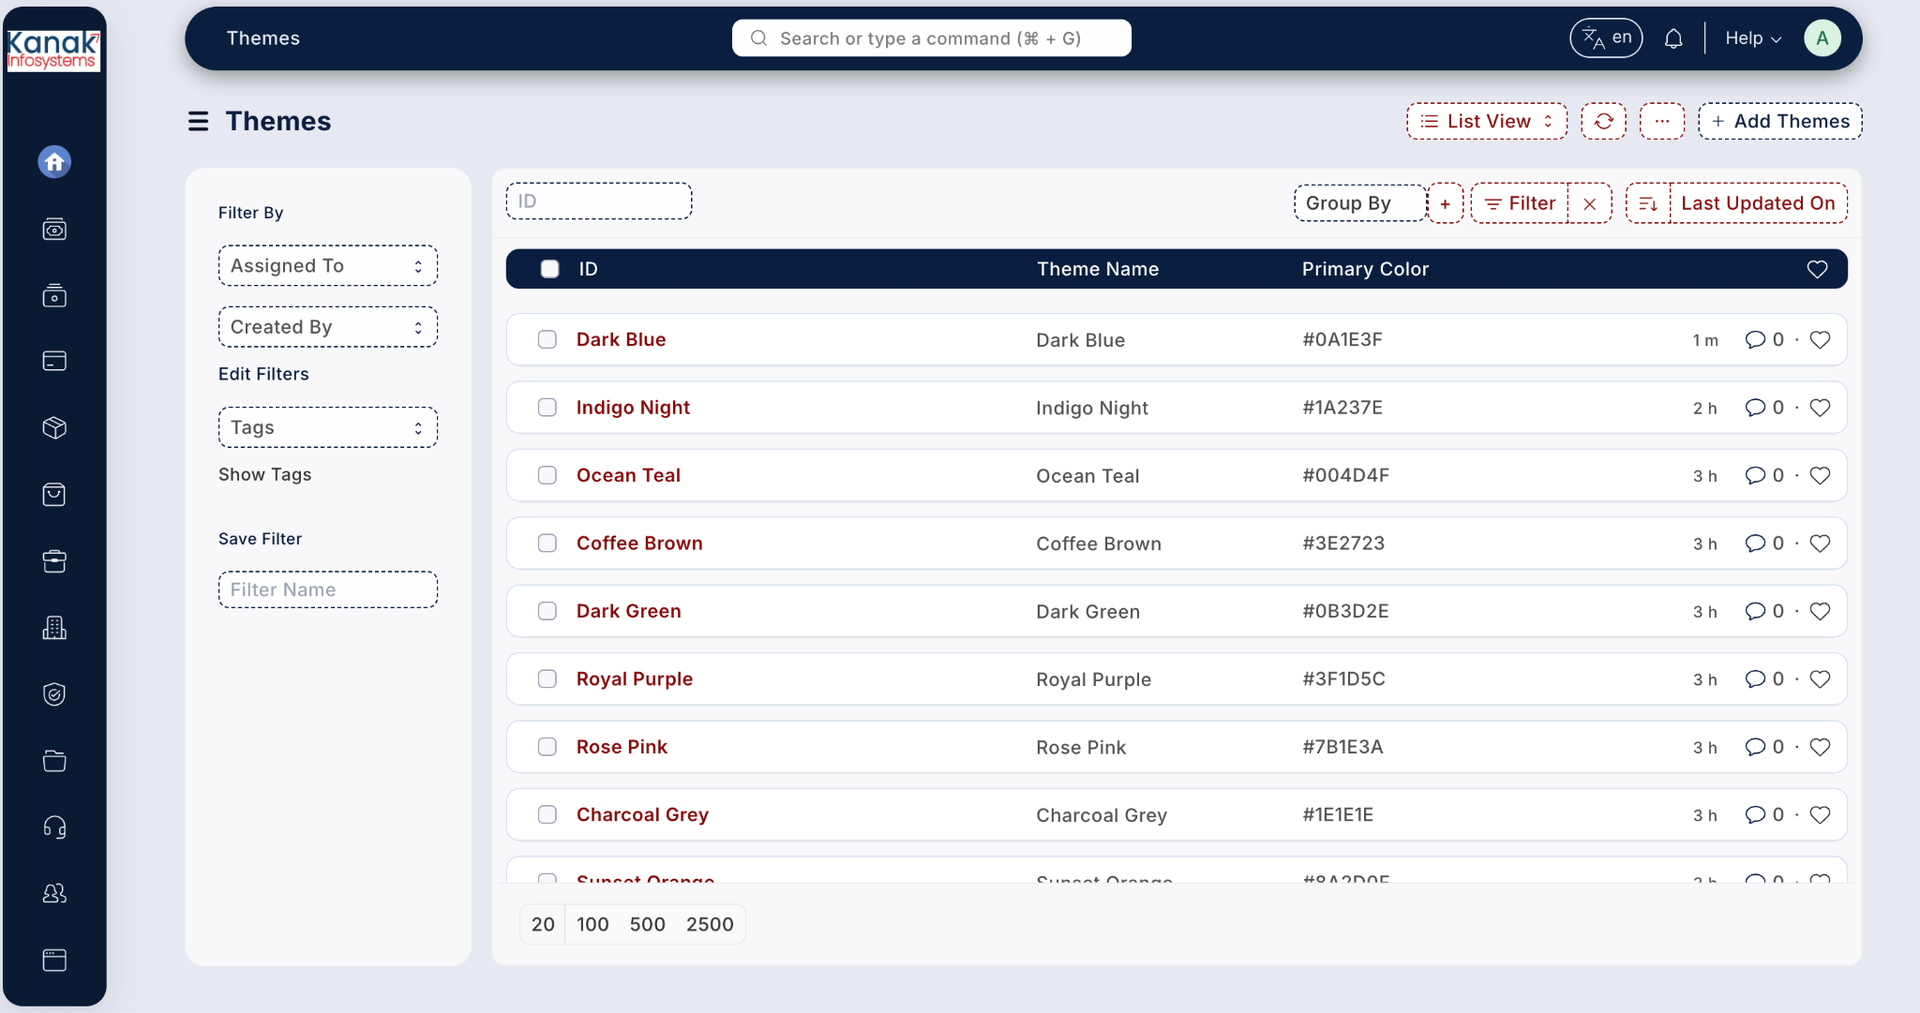Check the Rose Pink row checkbox
The width and height of the screenshot is (1920, 1013).
547,747
